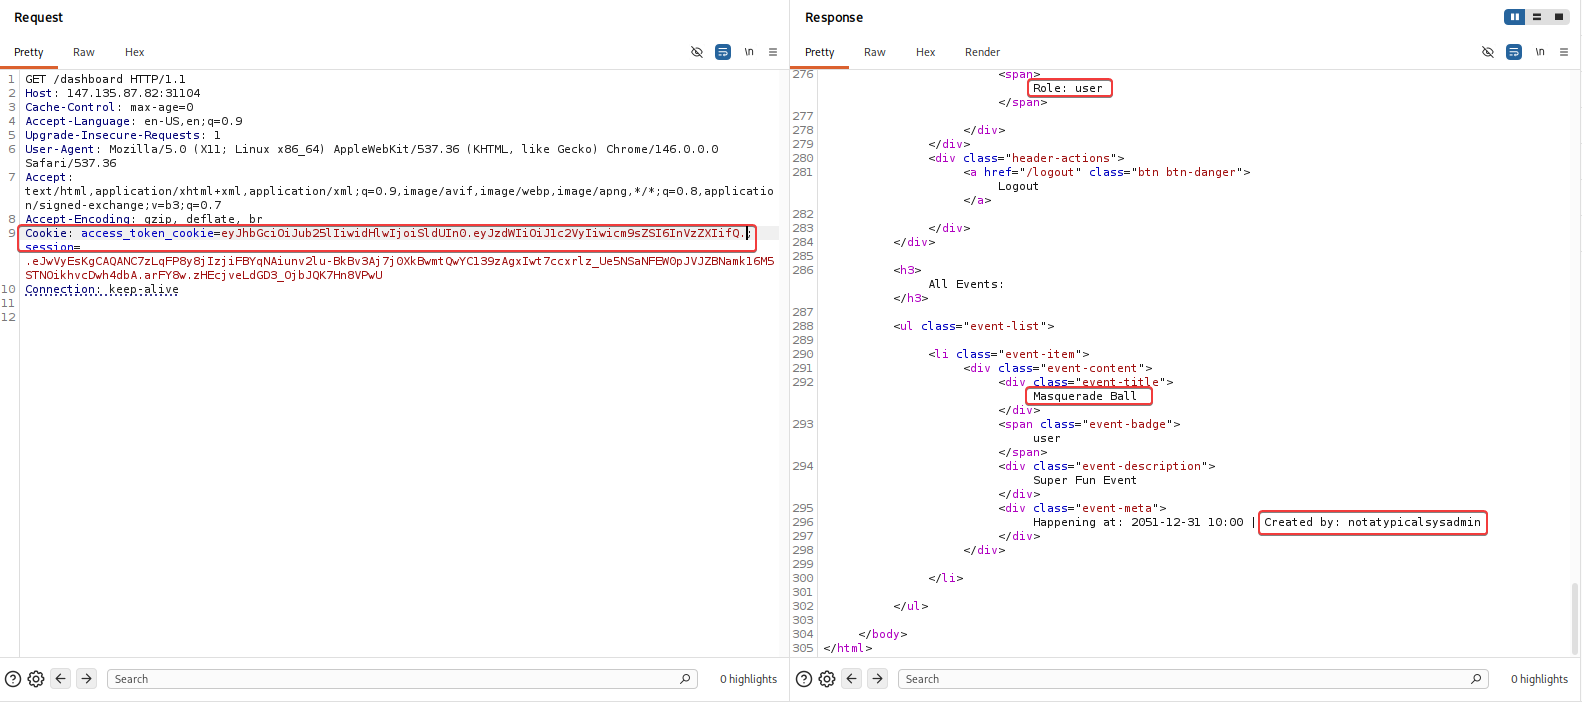The height and width of the screenshot is (702, 1582).
Task: Switch Request view to Hex tab
Action: [135, 52]
